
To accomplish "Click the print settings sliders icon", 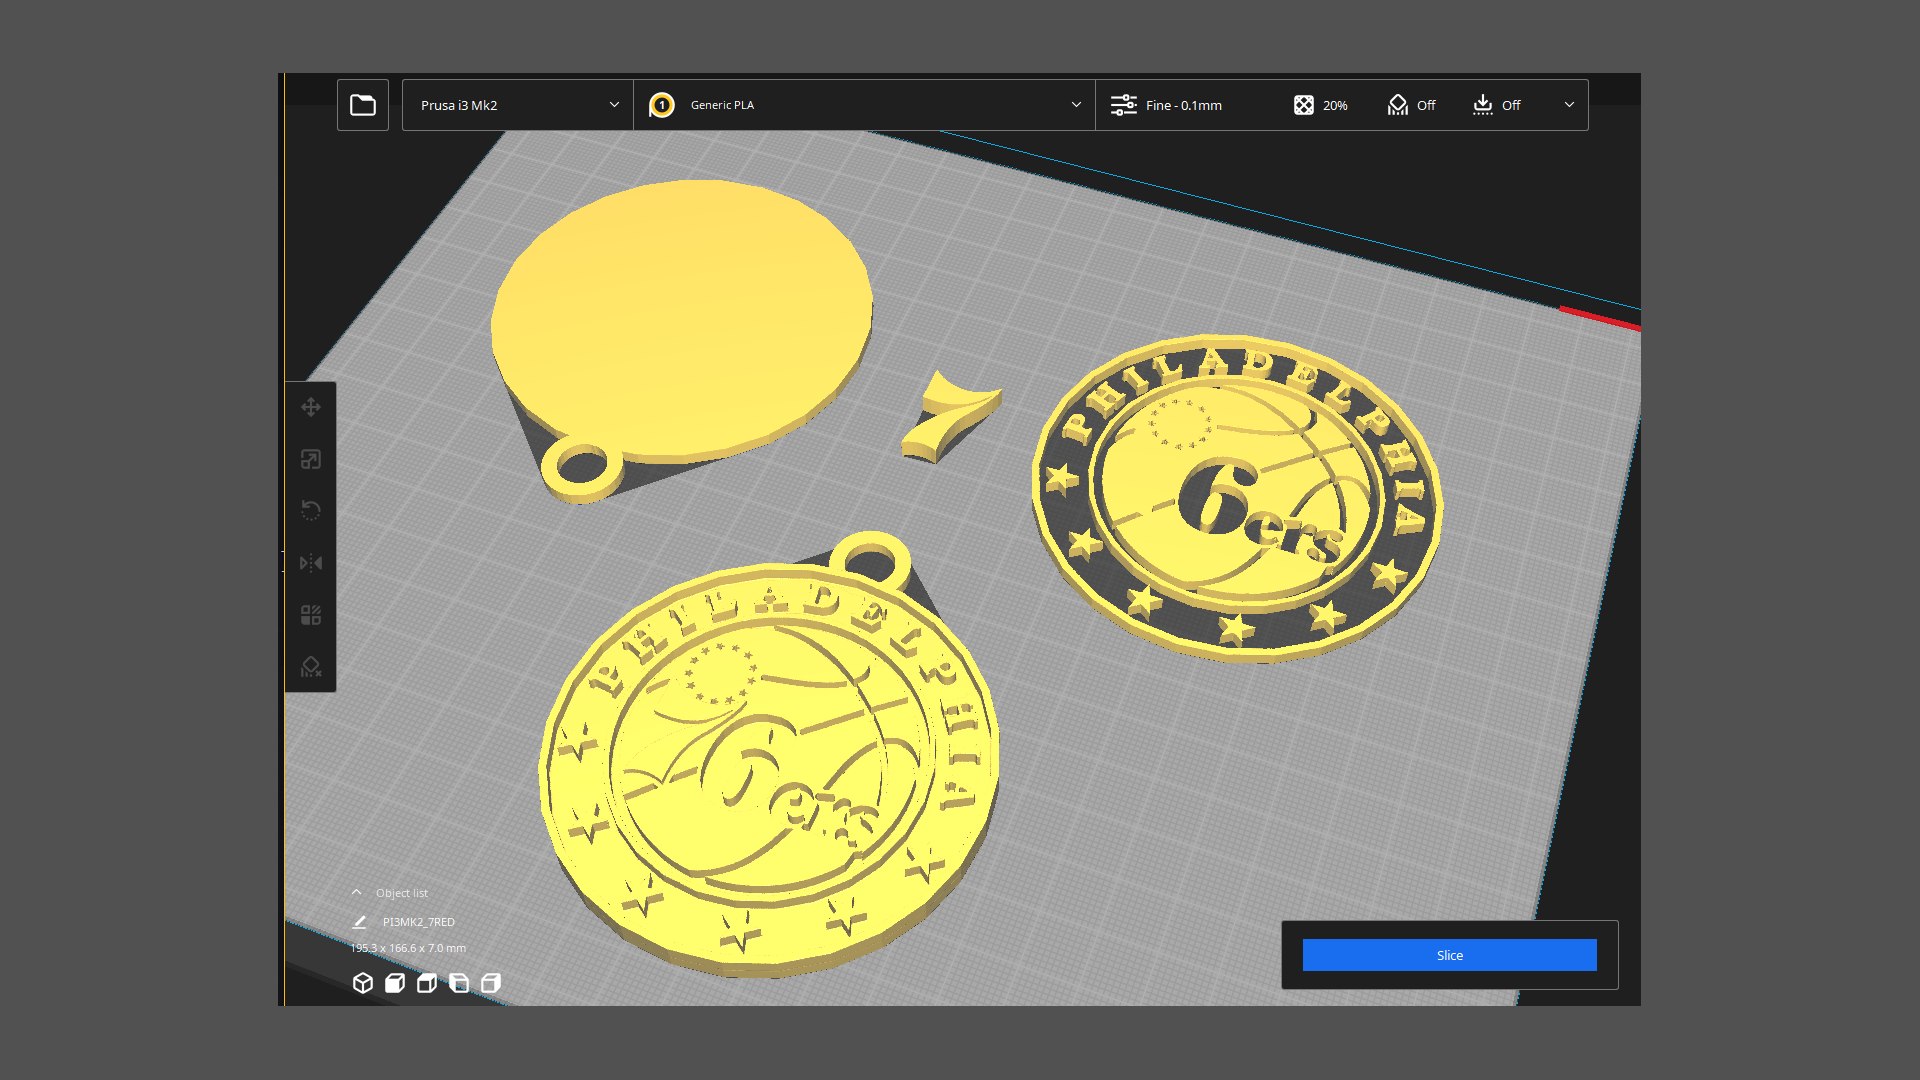I will 1123,105.
